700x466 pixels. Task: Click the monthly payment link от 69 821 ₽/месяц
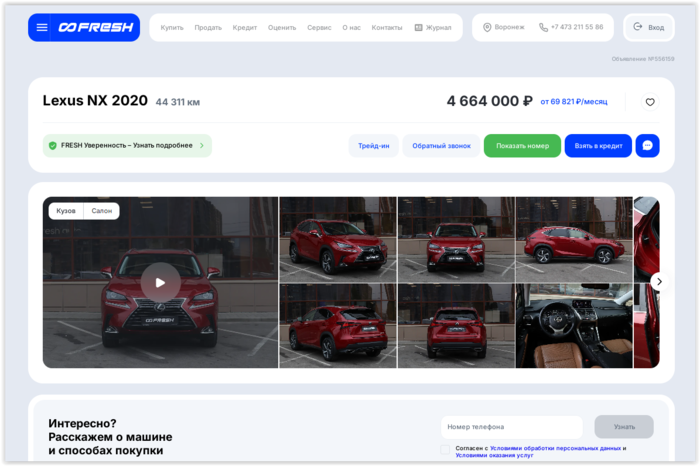574,102
